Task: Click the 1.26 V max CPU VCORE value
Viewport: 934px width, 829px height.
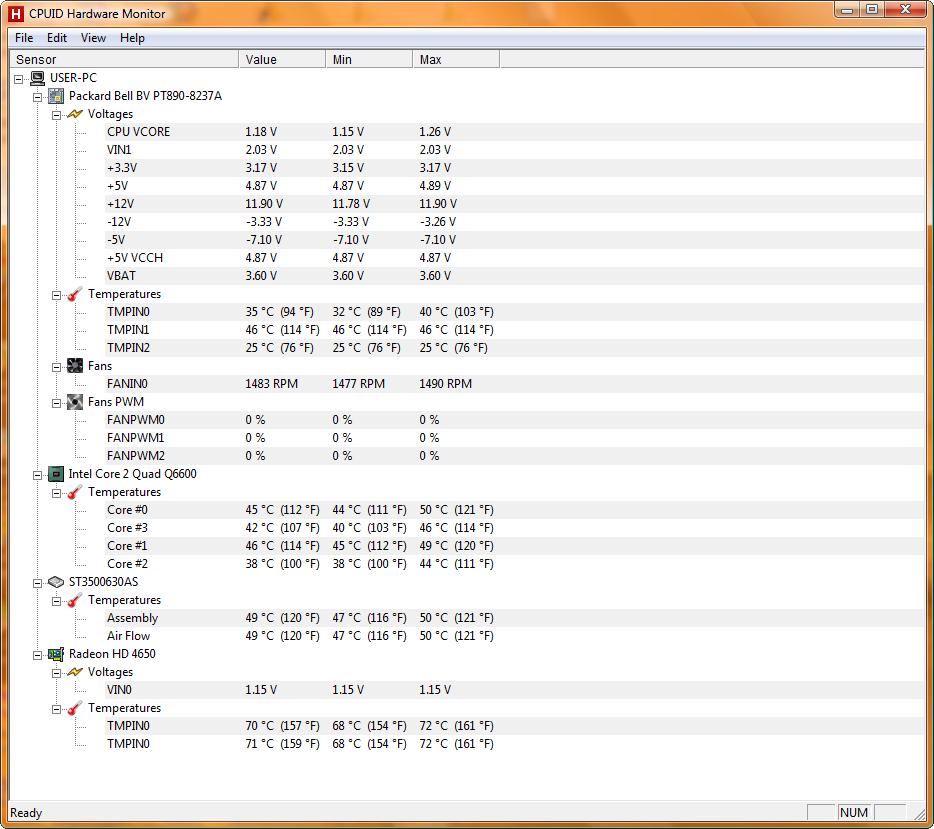Action: (x=435, y=132)
